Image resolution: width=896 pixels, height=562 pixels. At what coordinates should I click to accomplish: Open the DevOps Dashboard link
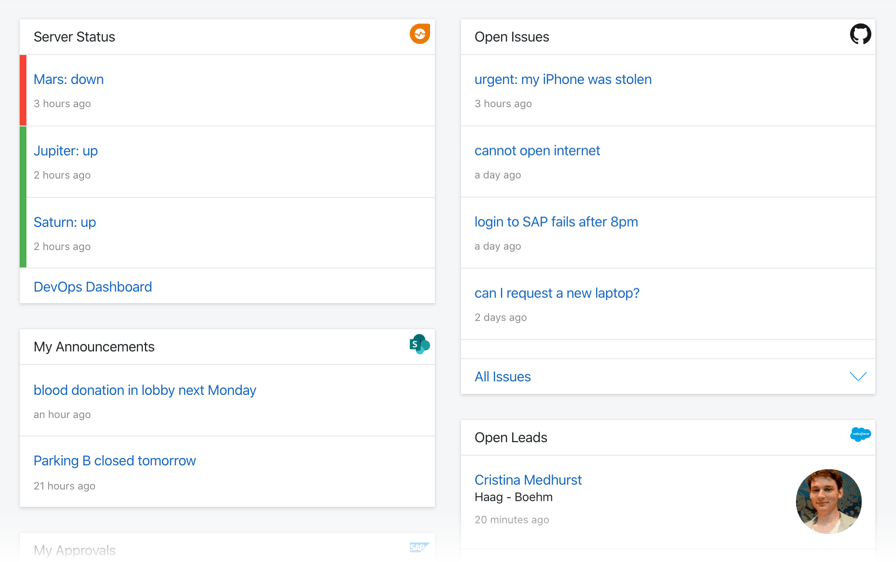click(93, 287)
